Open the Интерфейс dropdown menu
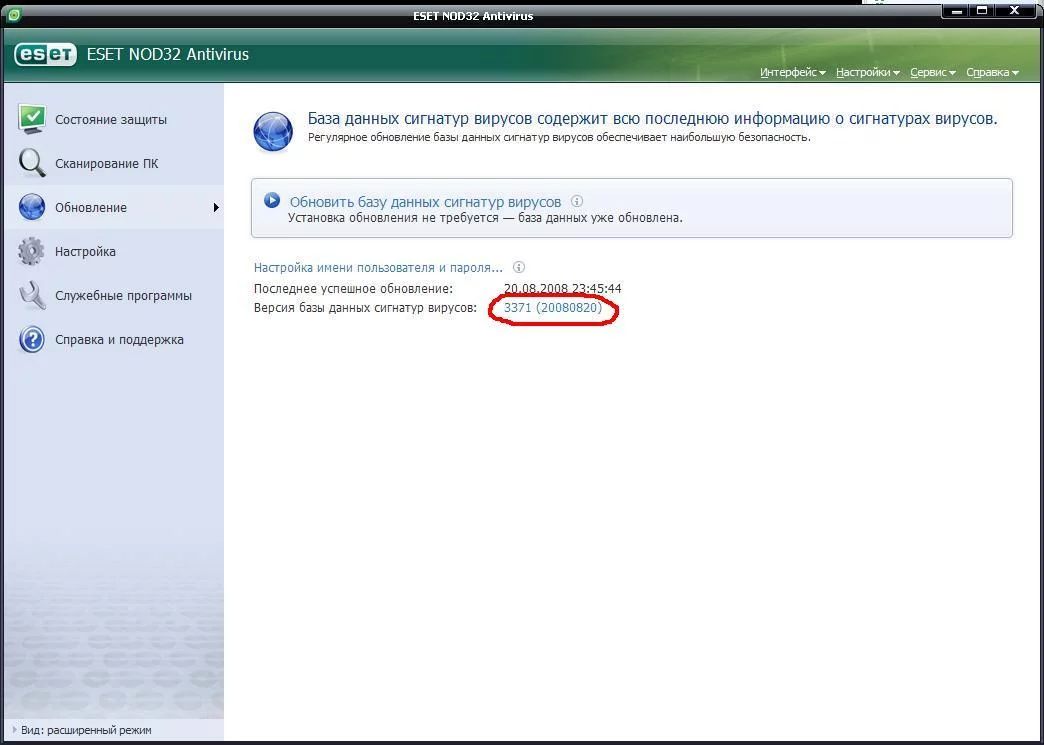The width and height of the screenshot is (1044, 745). 793,73
